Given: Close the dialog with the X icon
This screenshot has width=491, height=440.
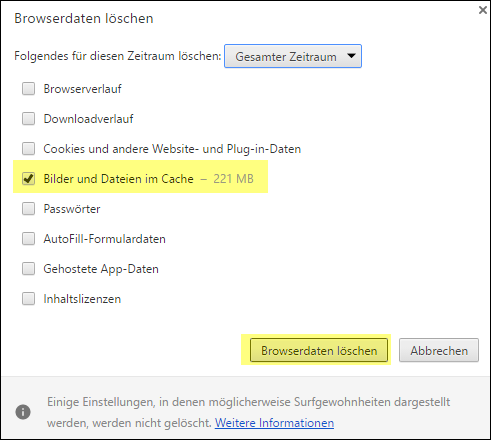Looking at the screenshot, I should click(x=483, y=10).
